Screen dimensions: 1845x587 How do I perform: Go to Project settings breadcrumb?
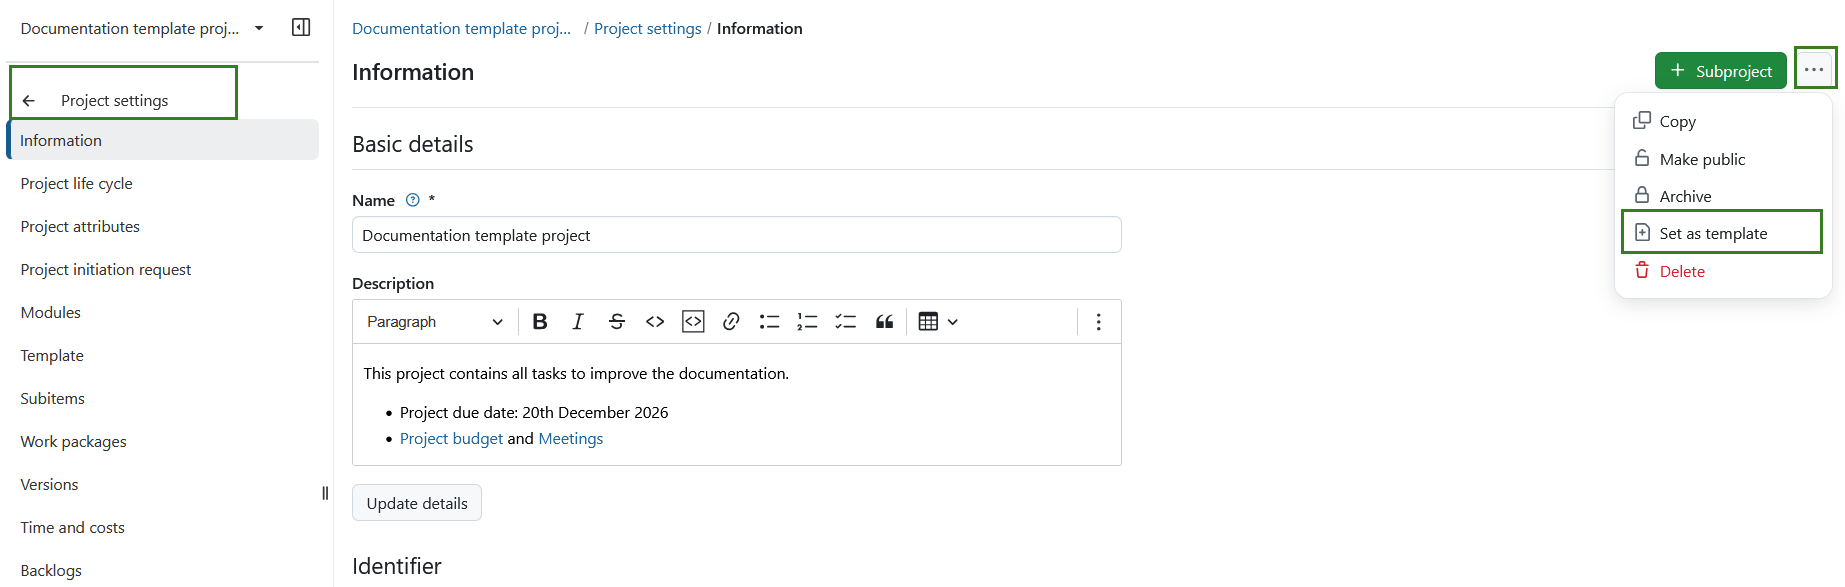click(x=648, y=28)
